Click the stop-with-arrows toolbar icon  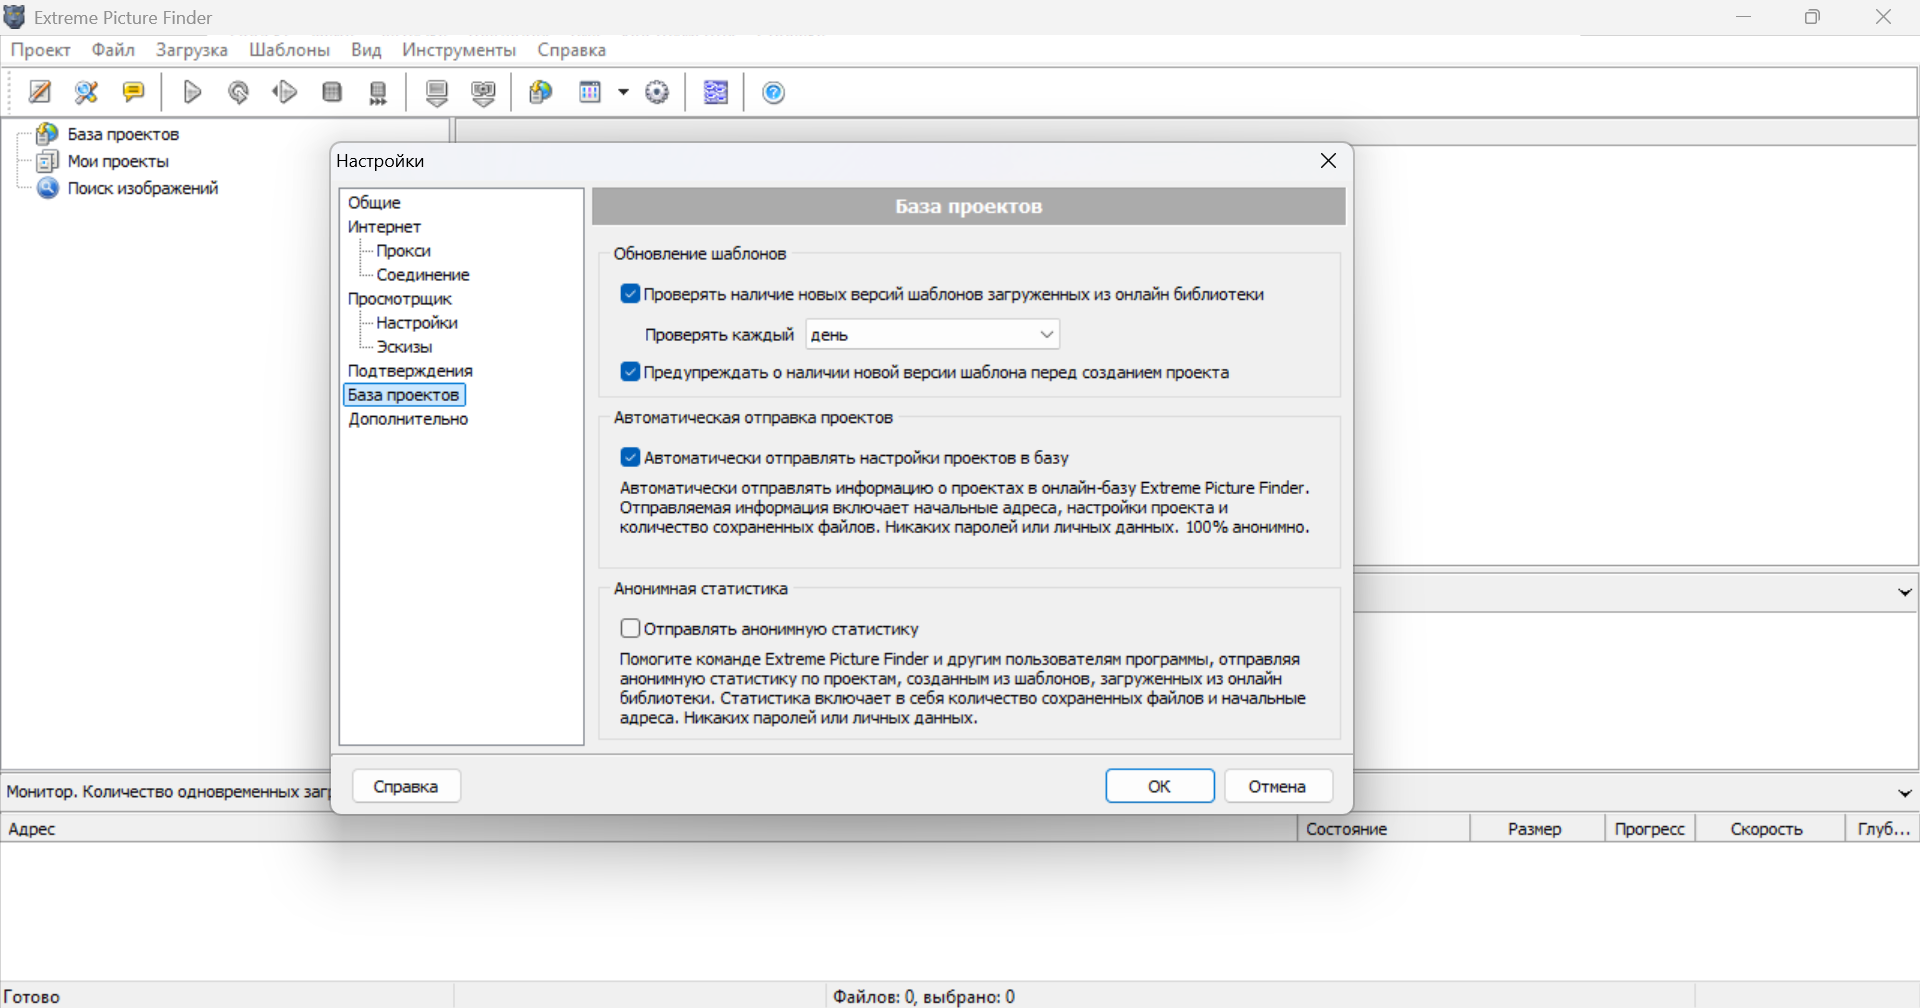(x=378, y=93)
